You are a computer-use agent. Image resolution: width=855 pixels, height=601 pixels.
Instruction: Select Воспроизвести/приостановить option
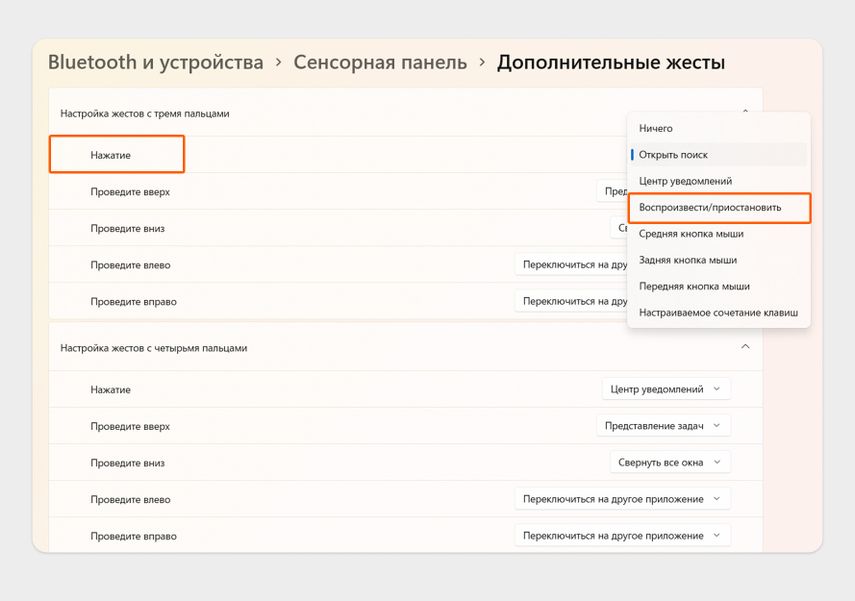[x=719, y=207]
